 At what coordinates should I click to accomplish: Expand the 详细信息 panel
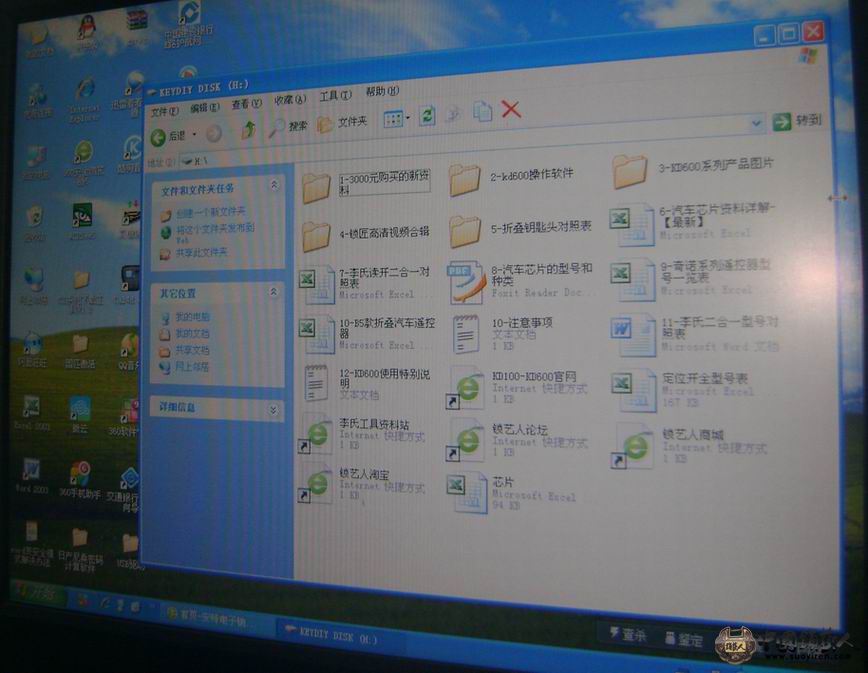pos(273,410)
